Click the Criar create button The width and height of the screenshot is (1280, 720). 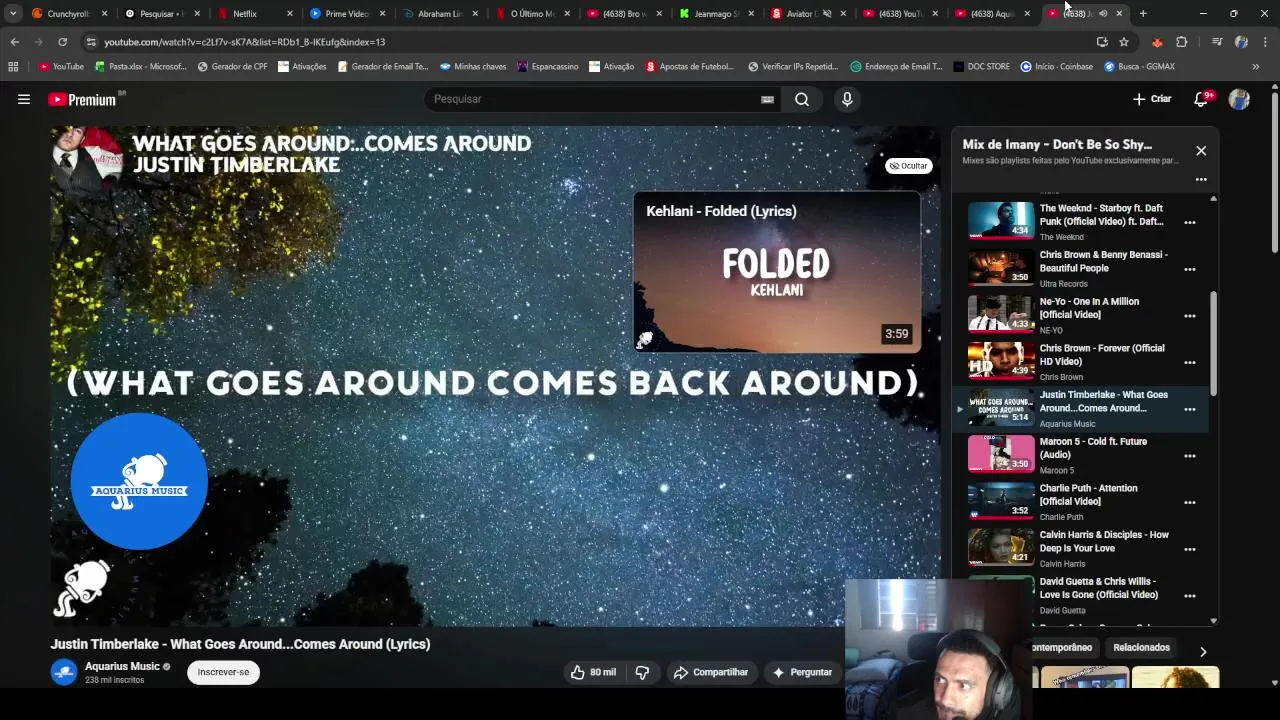[1152, 99]
